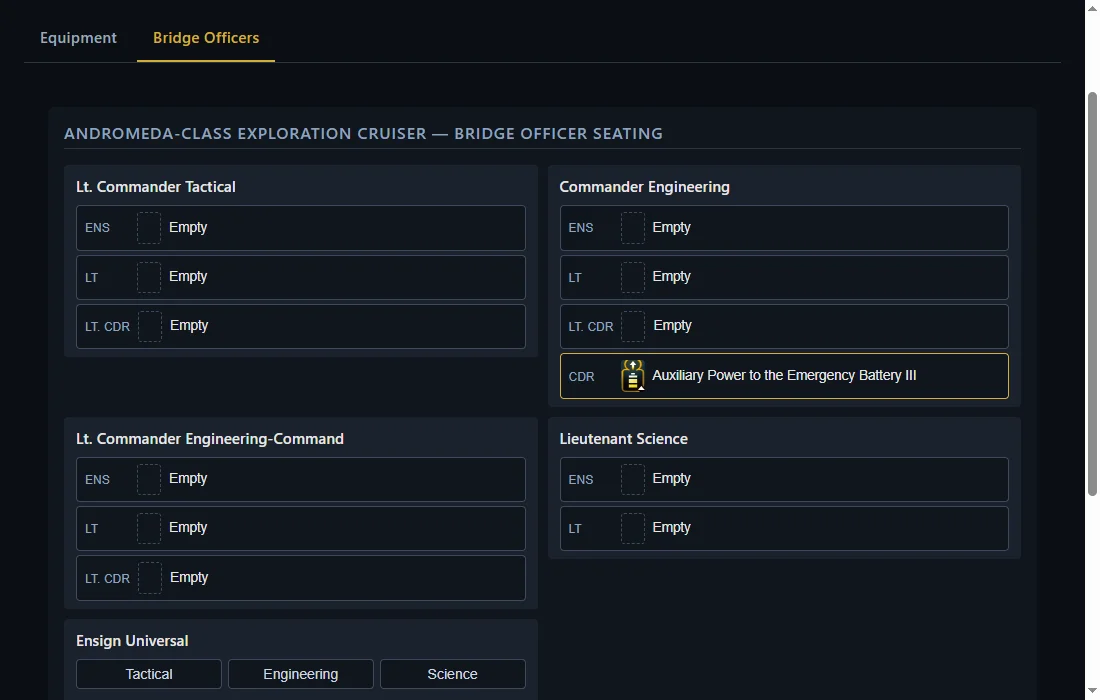Click the CDR slot with Auxiliary Power ability
This screenshot has height=700, width=1100.
784,376
